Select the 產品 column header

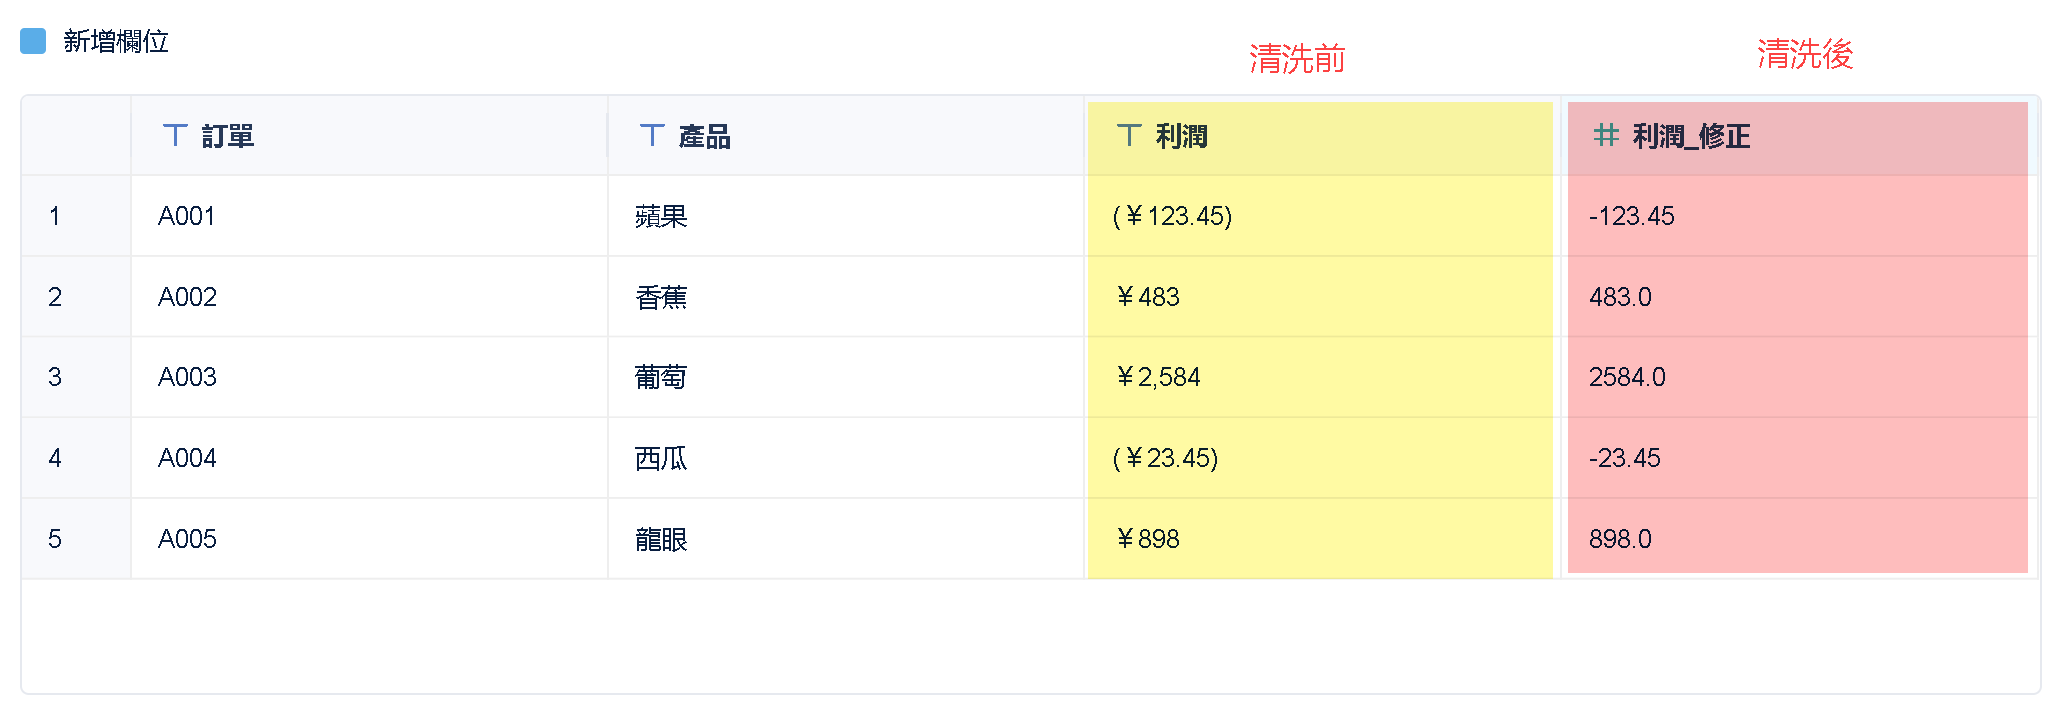click(x=705, y=136)
